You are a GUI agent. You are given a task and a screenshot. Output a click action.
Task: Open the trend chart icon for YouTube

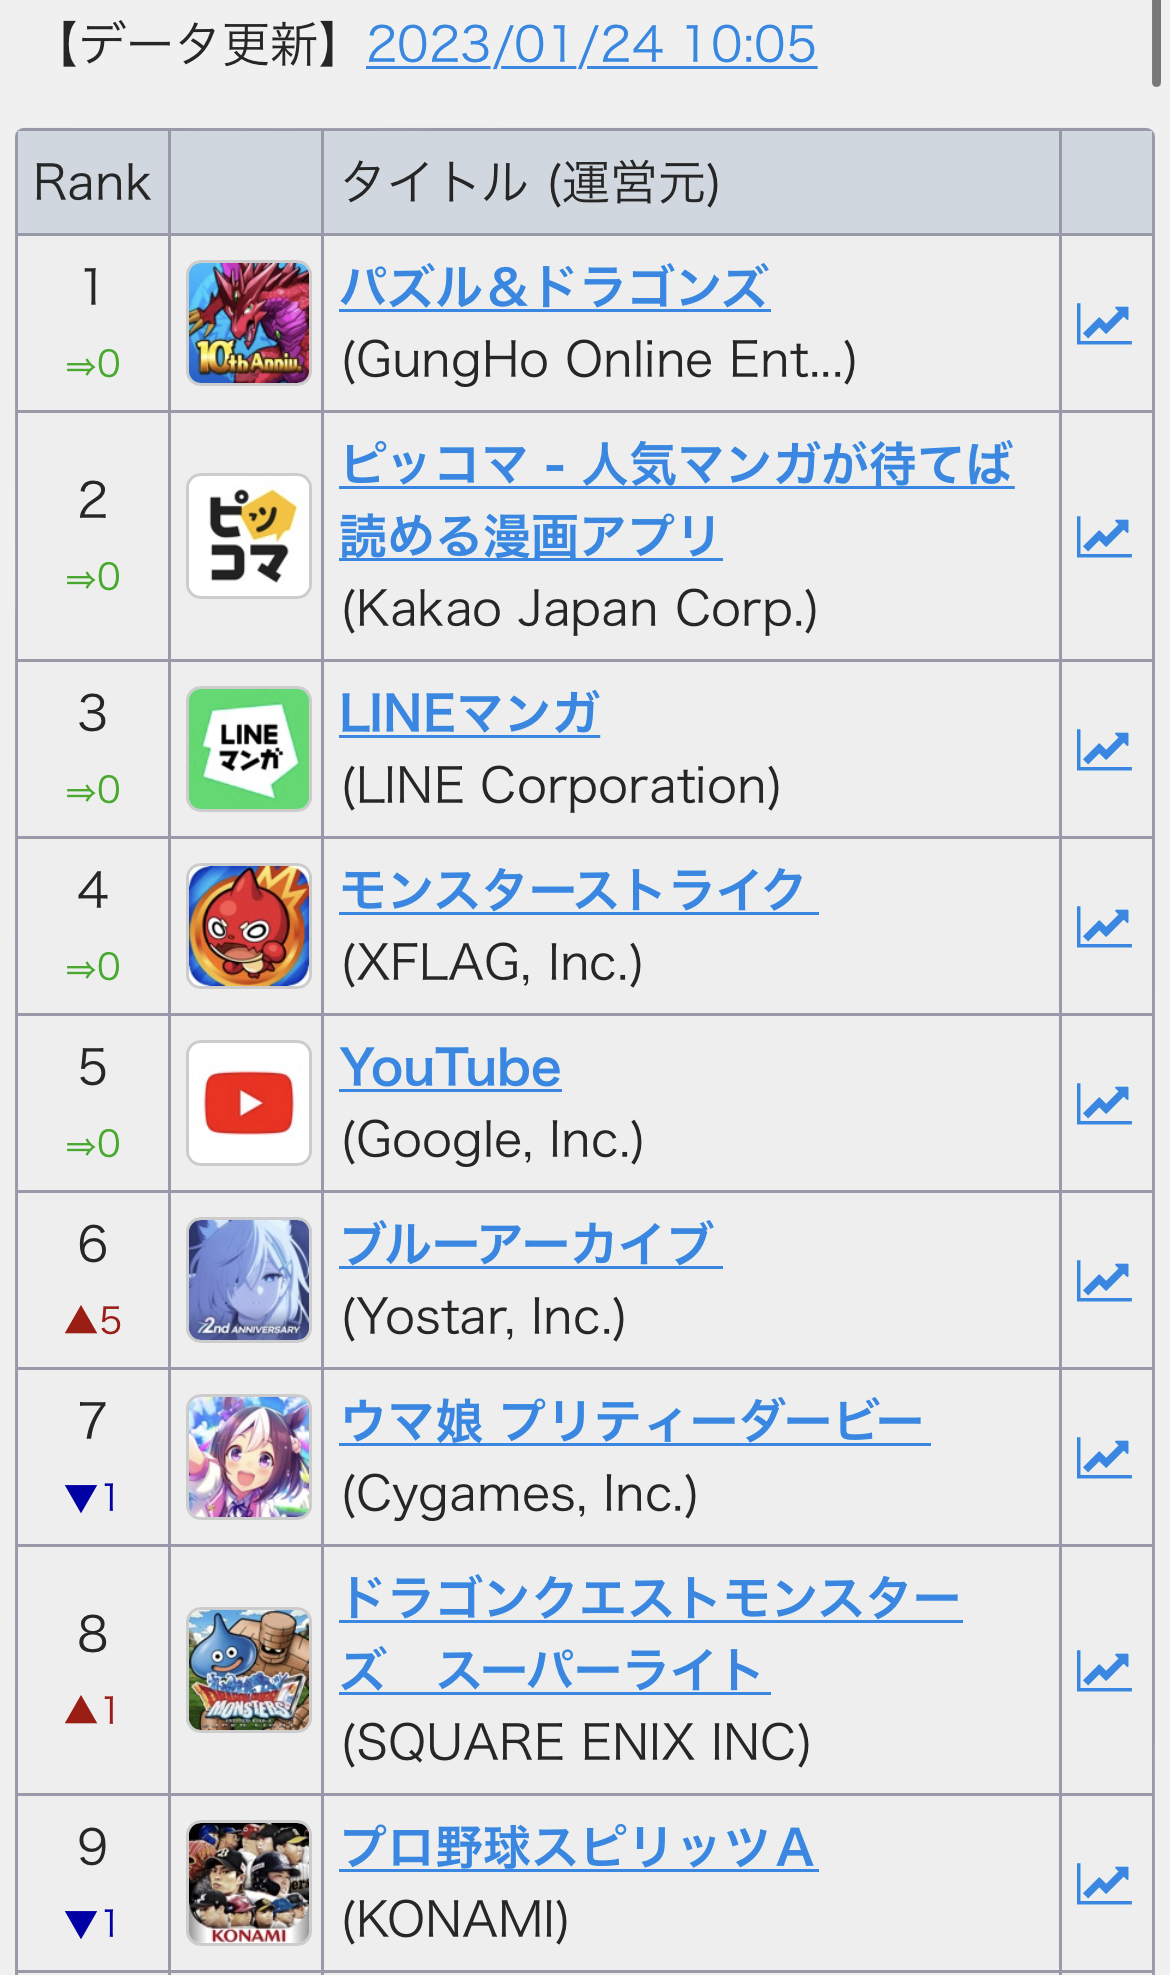[x=1104, y=1104]
